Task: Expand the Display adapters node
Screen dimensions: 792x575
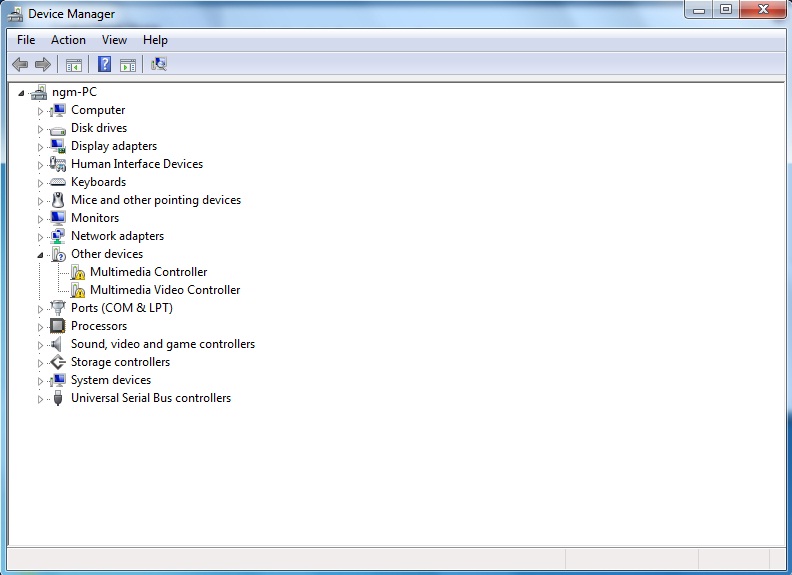Action: pos(40,147)
